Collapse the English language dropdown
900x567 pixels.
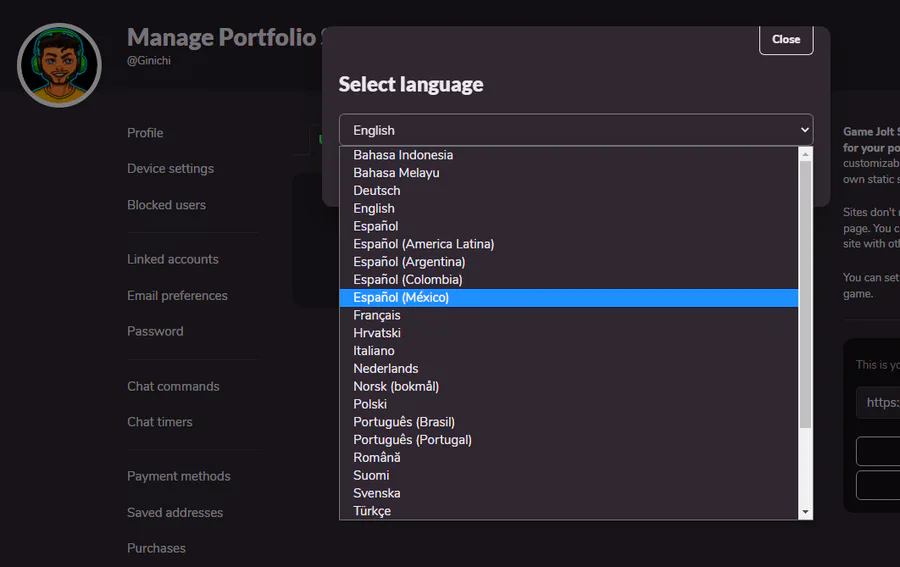(575, 130)
